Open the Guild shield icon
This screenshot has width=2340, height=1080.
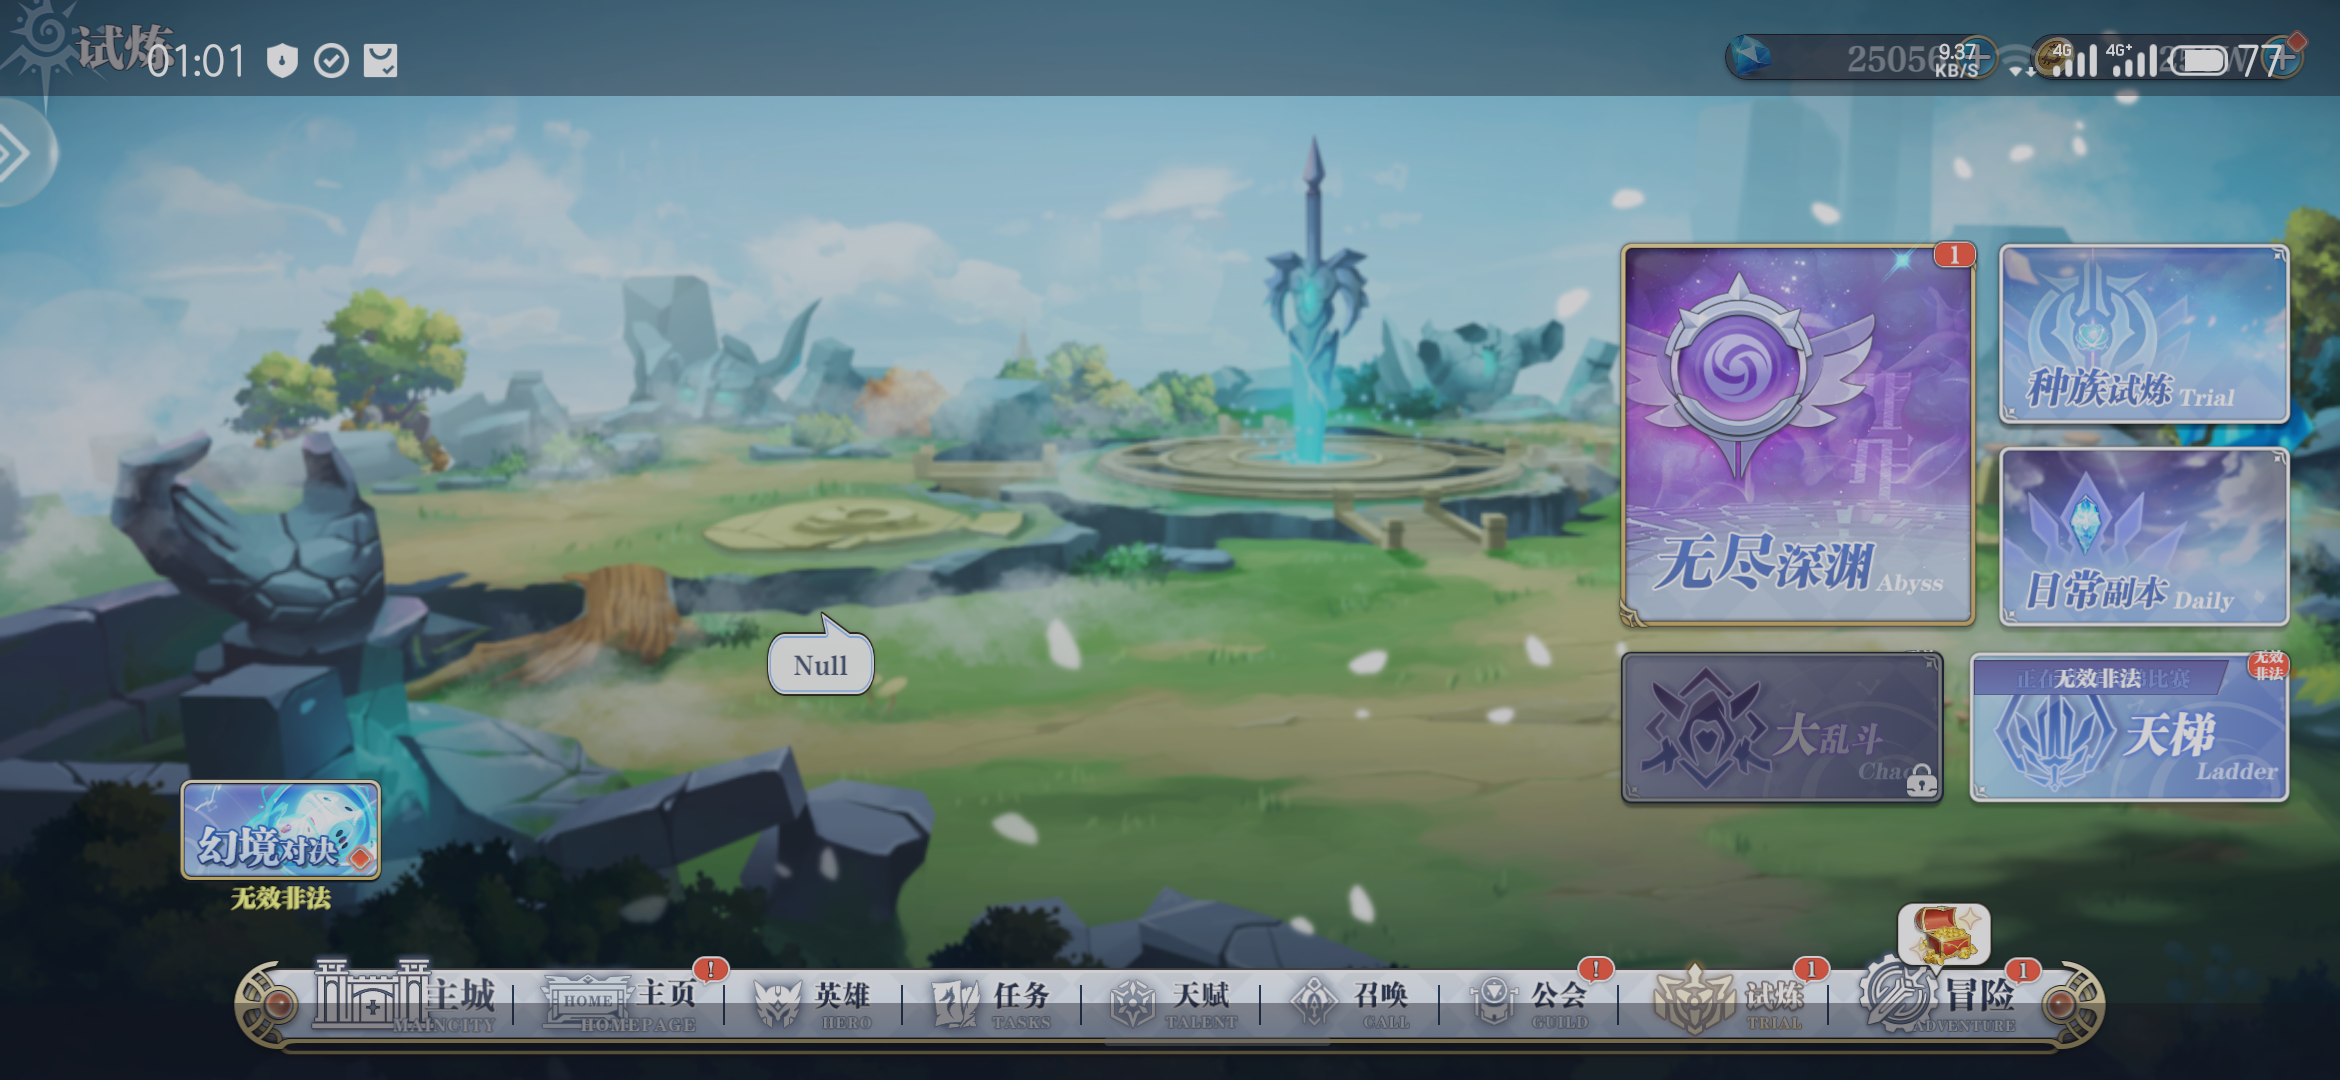point(1494,1003)
